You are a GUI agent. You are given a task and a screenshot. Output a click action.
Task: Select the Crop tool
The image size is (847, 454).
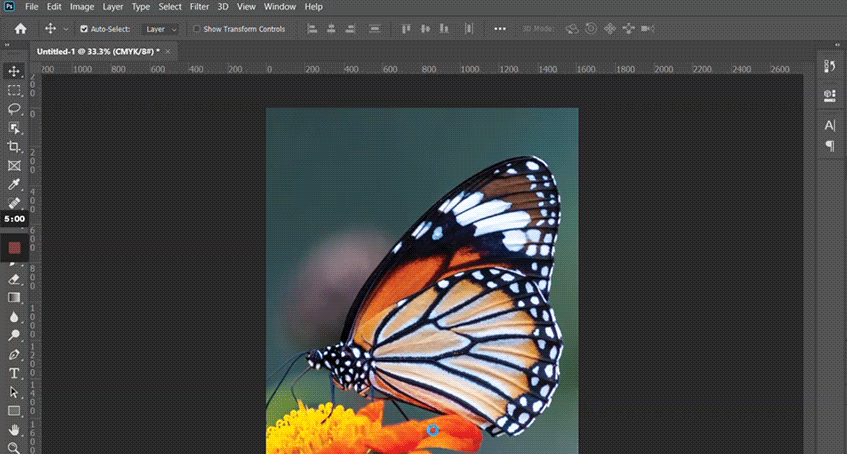point(14,146)
